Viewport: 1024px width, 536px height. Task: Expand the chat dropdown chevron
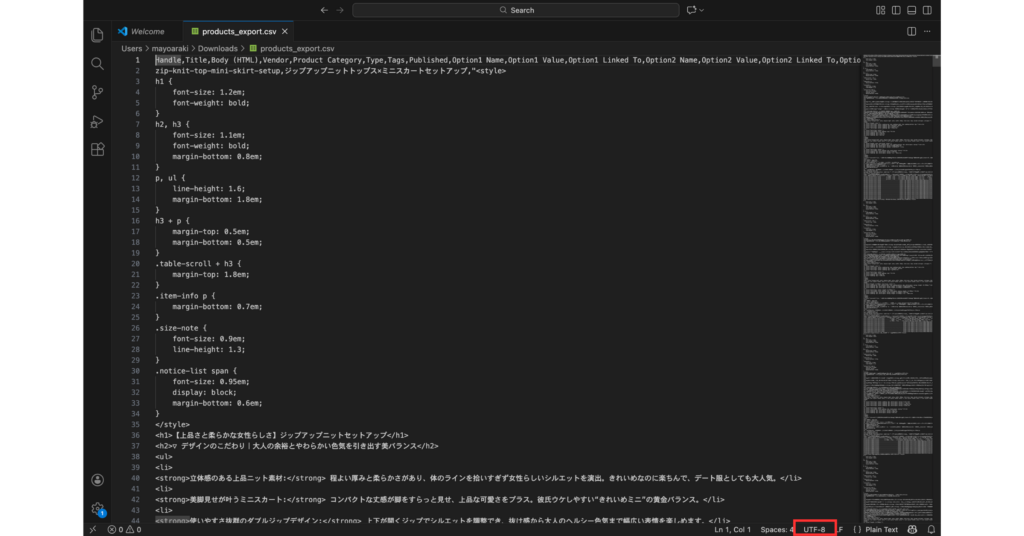pos(701,10)
